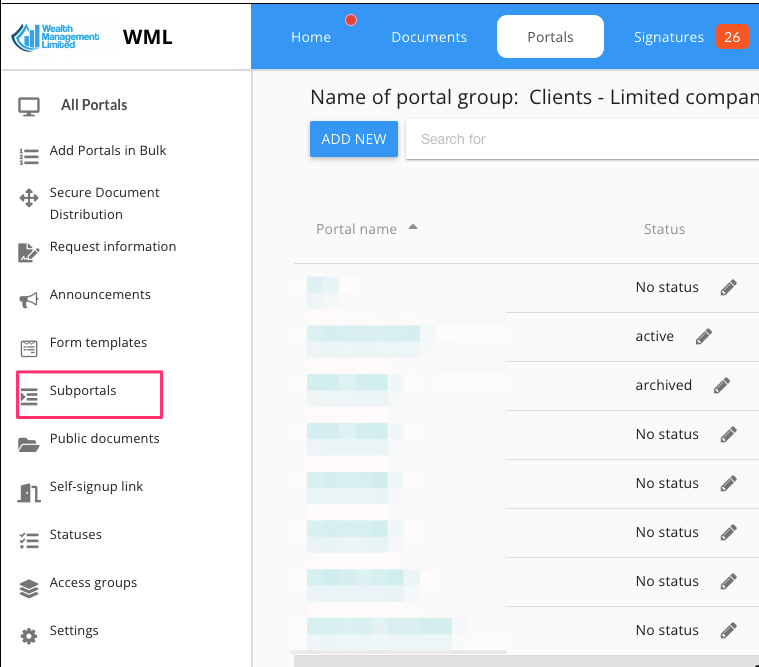Select the Secure Document Distribution arrows icon
759x667 pixels.
coord(29,199)
